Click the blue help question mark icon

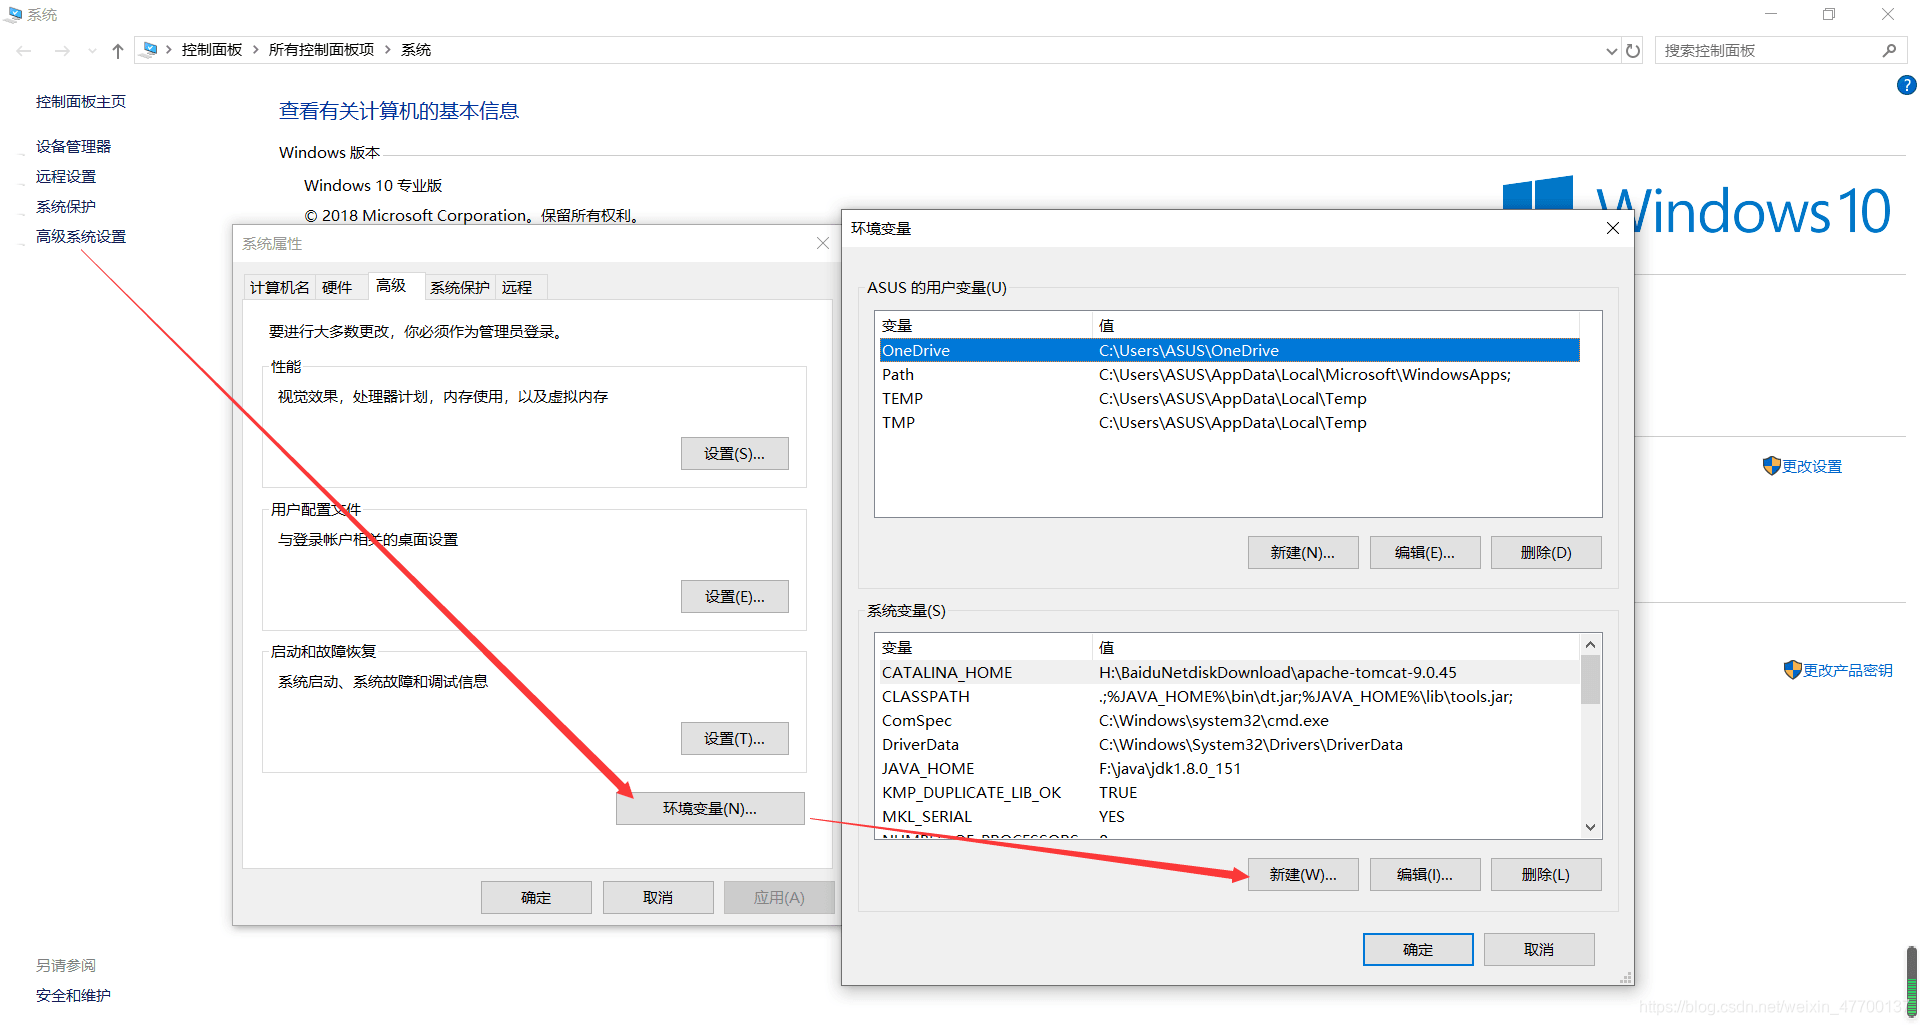click(1906, 86)
